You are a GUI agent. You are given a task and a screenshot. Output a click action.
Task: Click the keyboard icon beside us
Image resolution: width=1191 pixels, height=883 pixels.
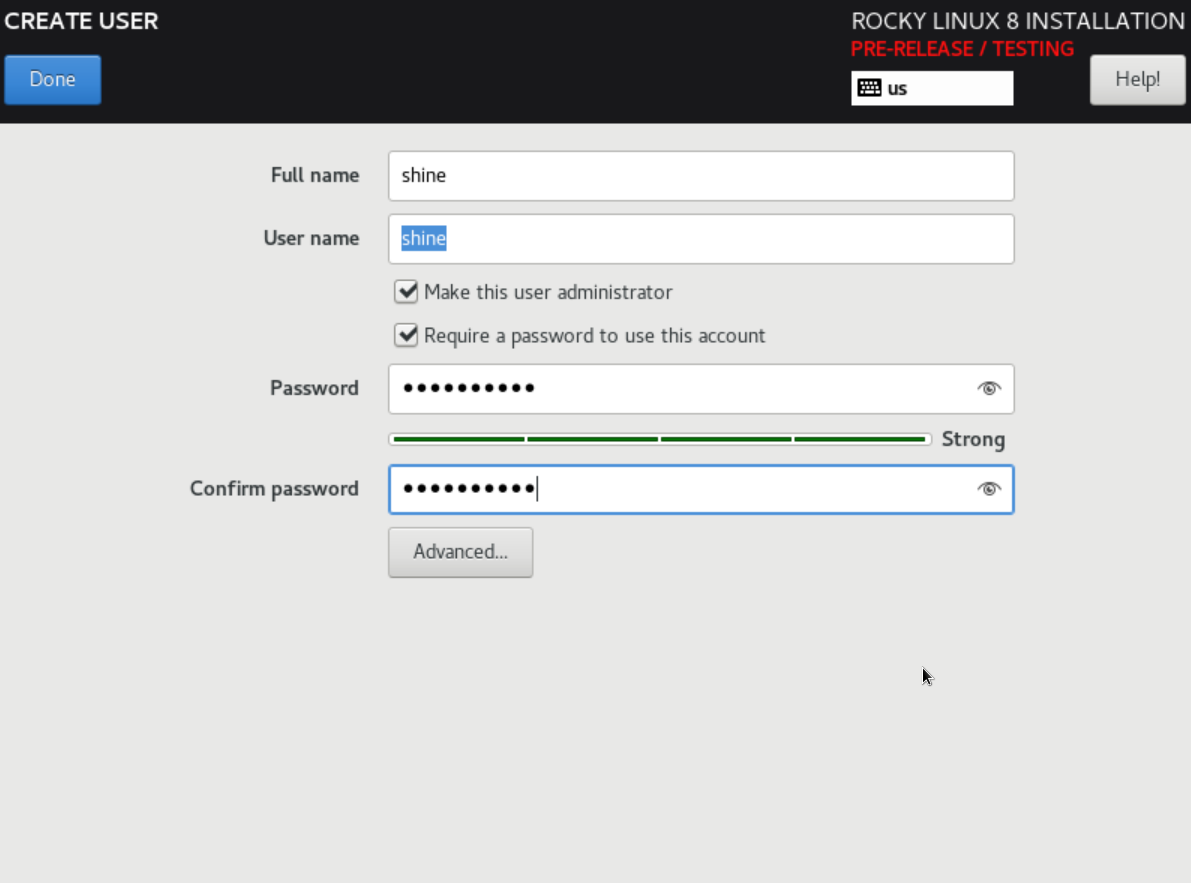869,88
